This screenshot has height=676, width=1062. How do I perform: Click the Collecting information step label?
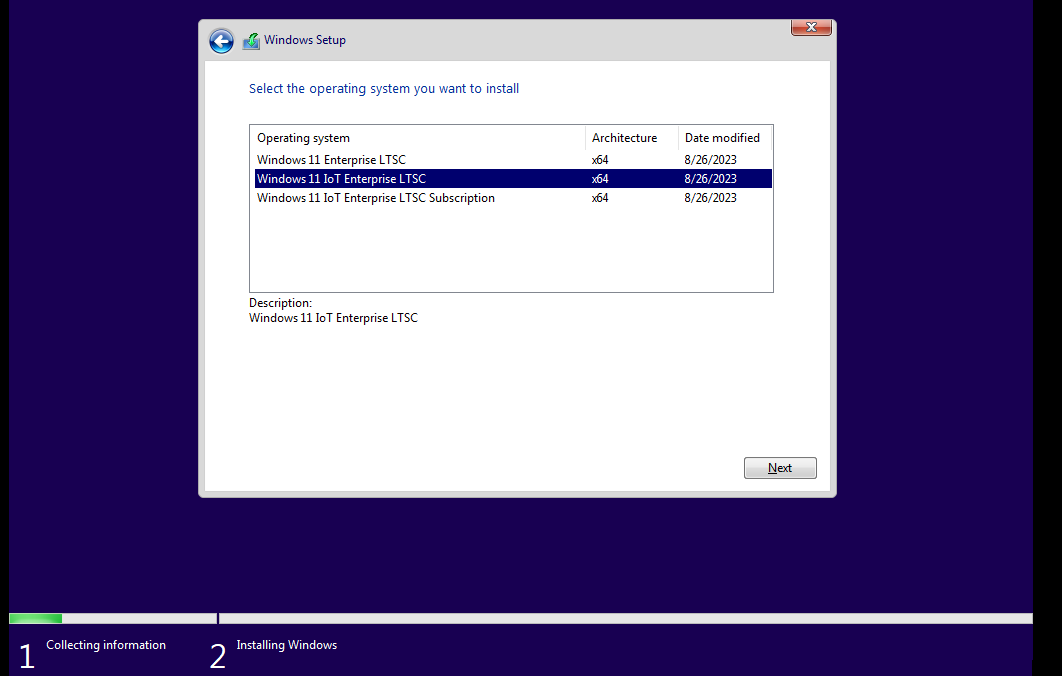click(106, 645)
